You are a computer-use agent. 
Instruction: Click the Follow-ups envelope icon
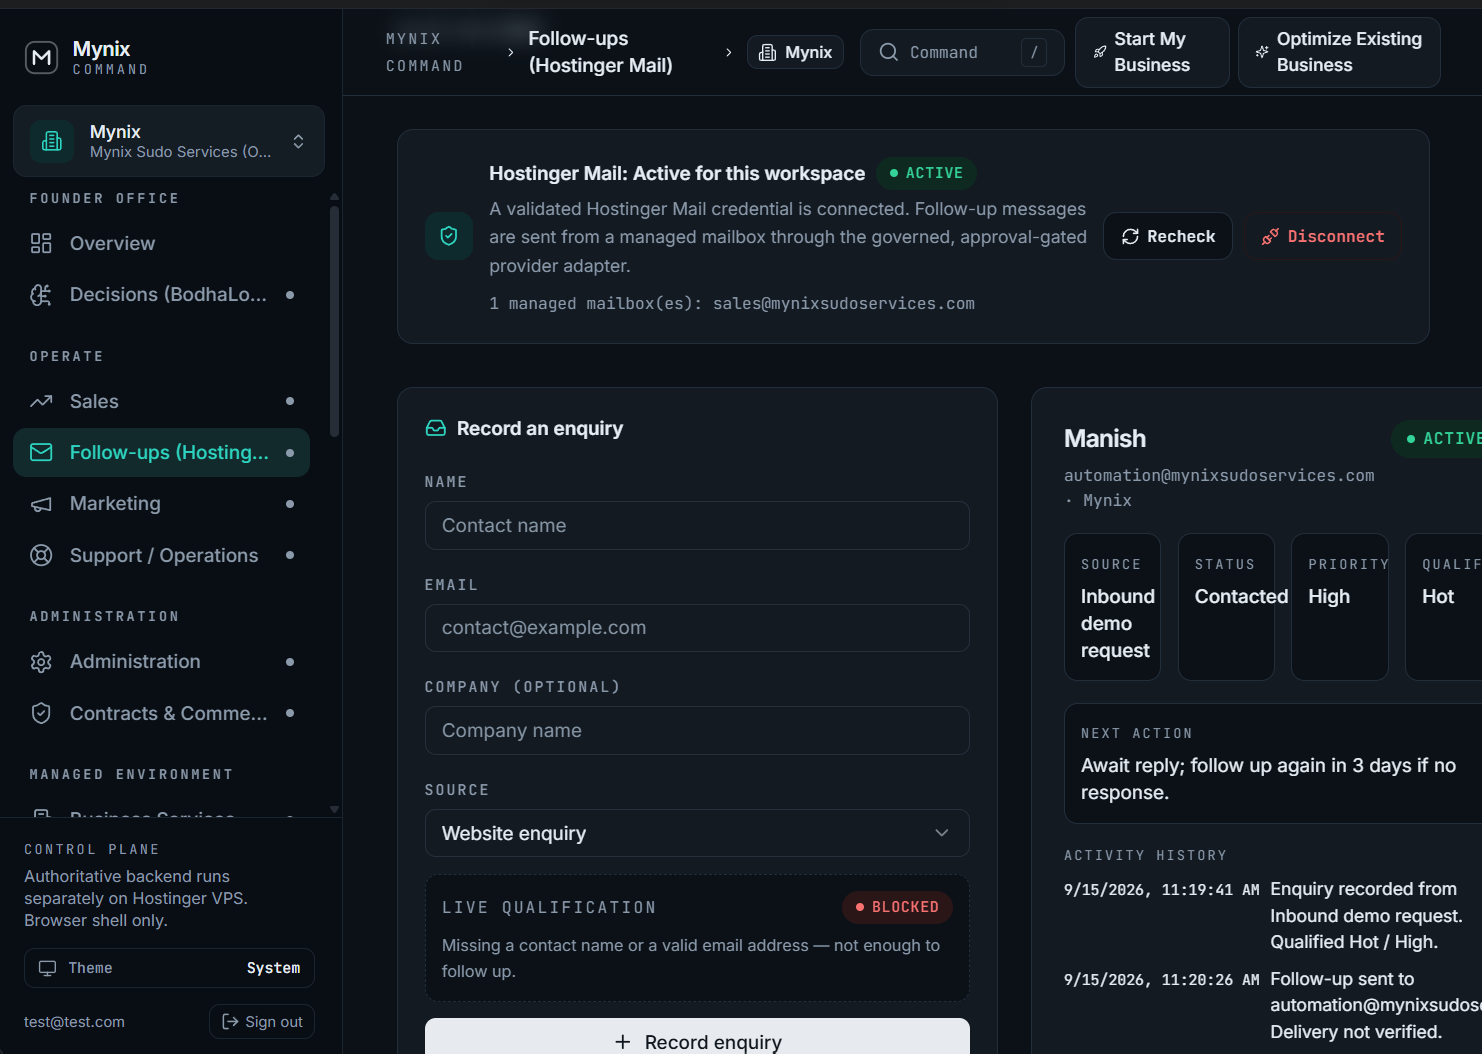coord(41,452)
